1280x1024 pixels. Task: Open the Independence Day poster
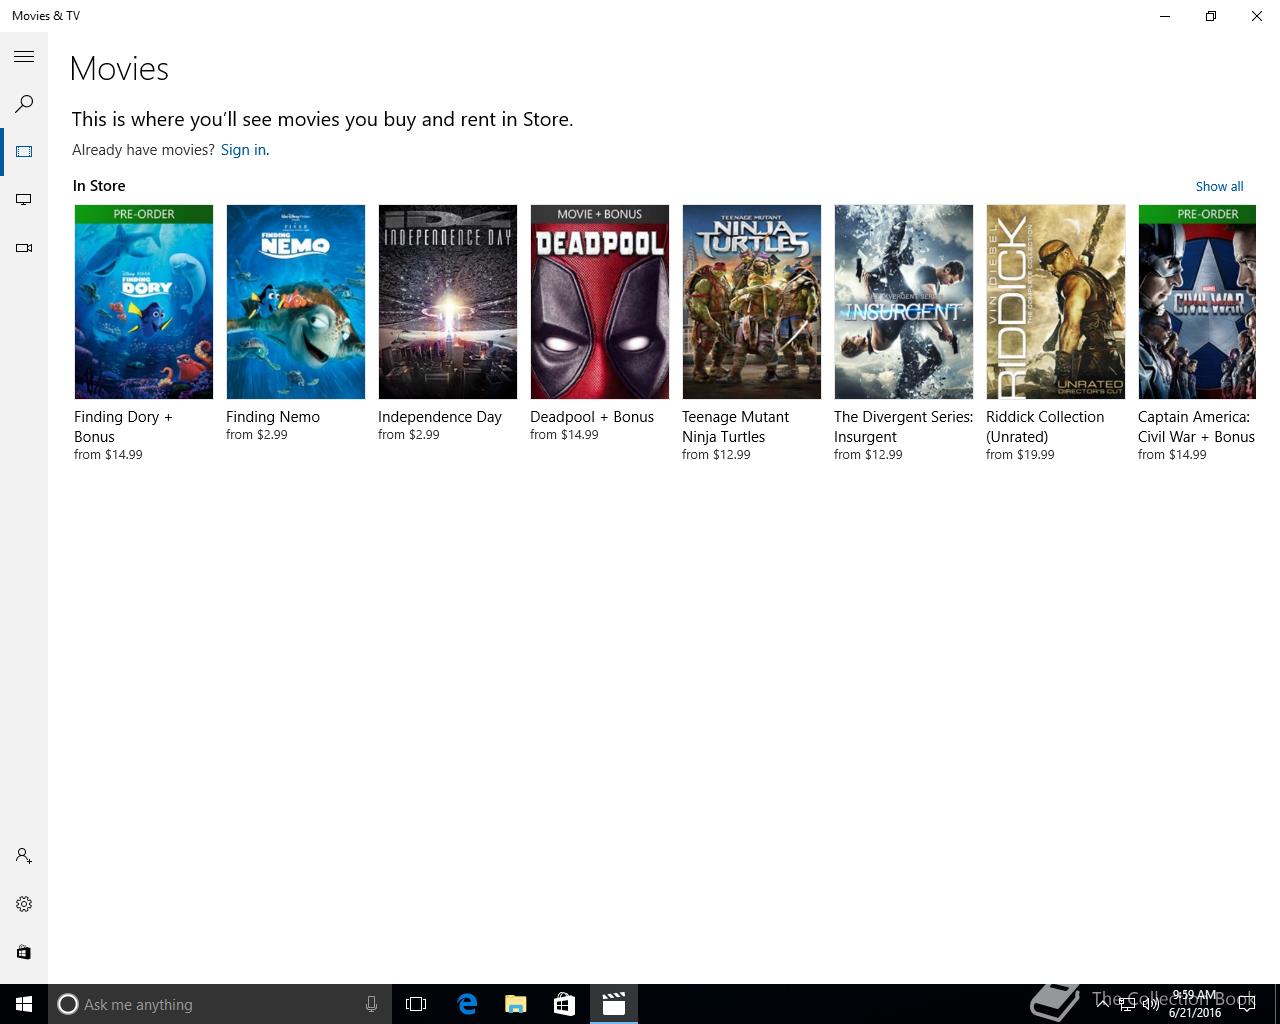tap(448, 302)
